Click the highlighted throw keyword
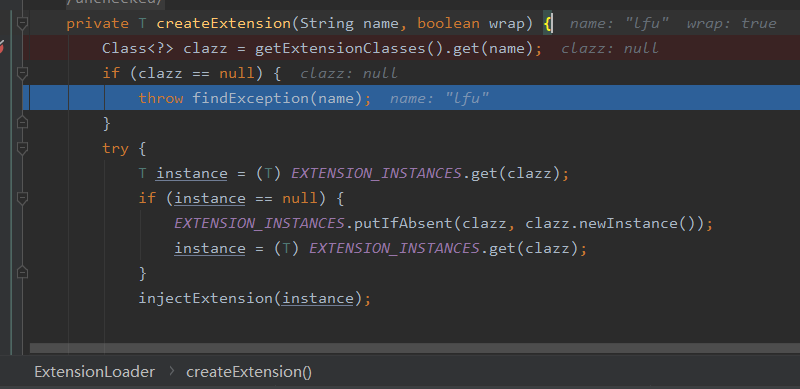 (161, 98)
